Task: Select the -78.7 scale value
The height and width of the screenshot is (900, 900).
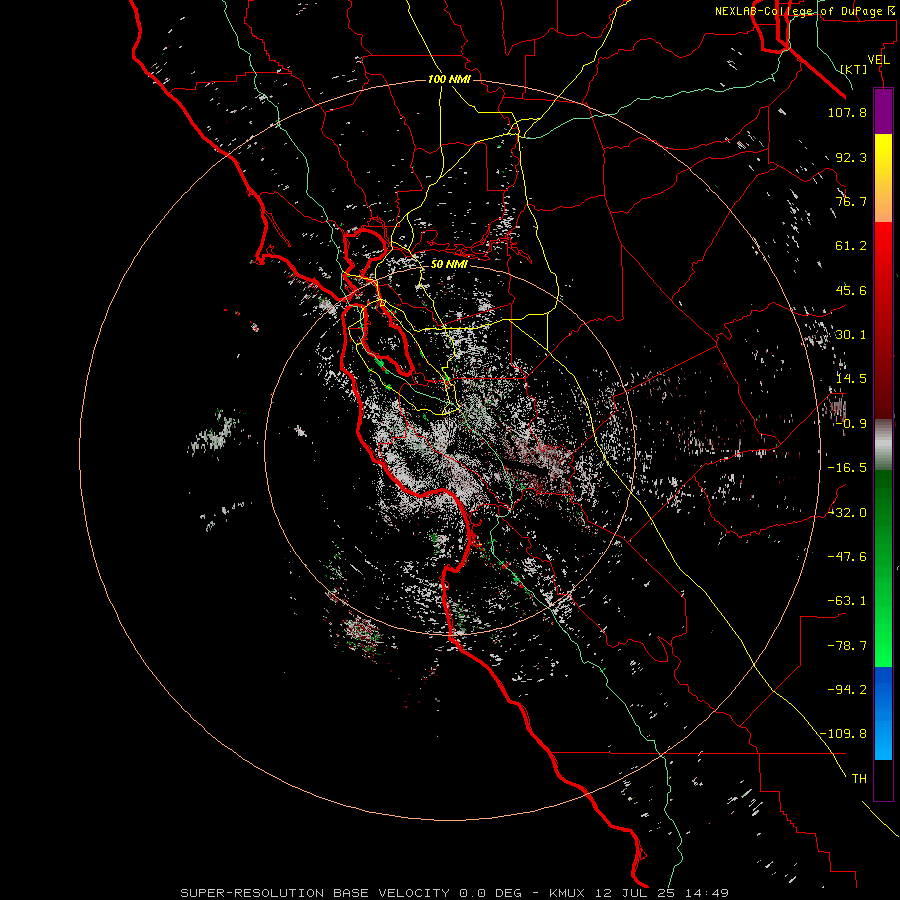Action: [847, 646]
